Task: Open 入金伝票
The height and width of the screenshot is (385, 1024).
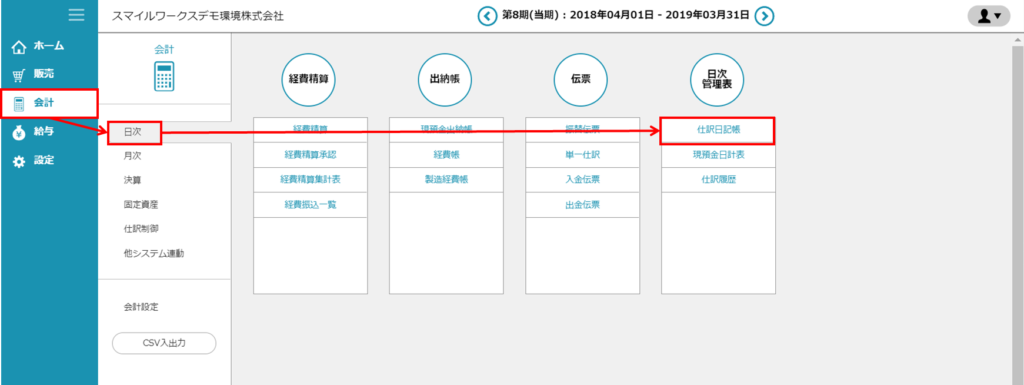Action: [x=582, y=179]
